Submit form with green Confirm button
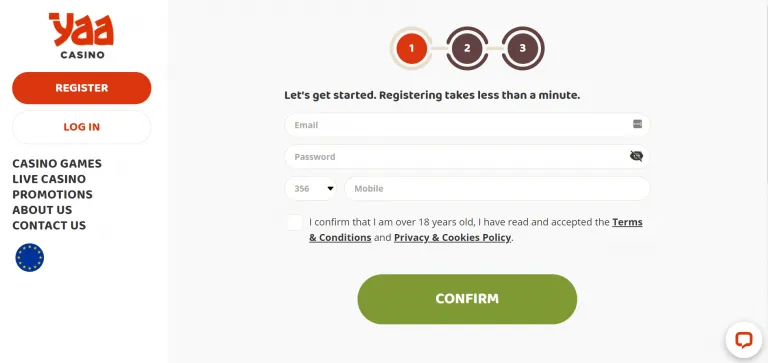The image size is (768, 363). coord(467,299)
